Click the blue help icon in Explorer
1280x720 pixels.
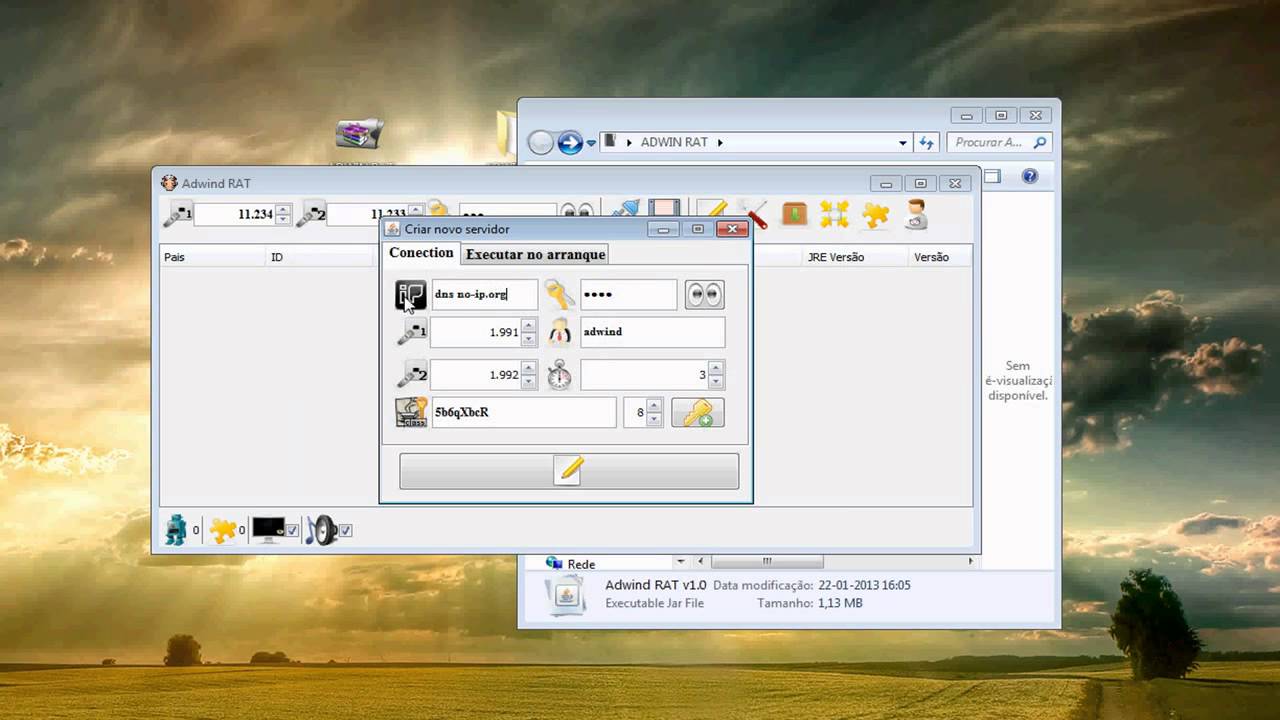1030,176
